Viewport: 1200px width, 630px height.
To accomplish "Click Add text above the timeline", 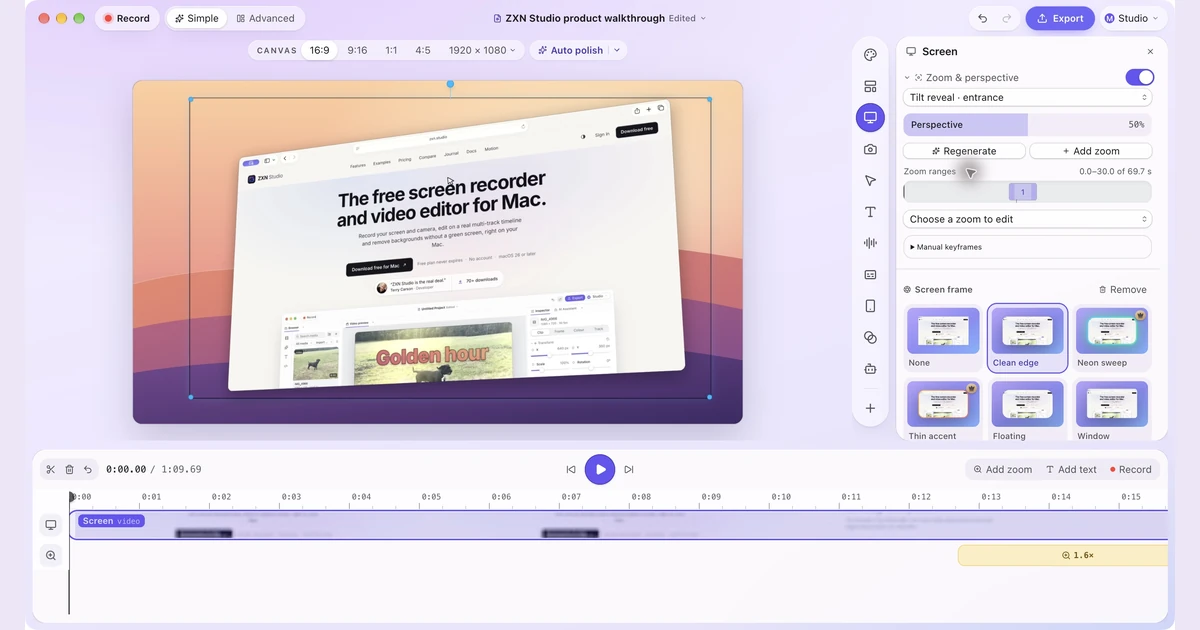I will (x=1071, y=469).
